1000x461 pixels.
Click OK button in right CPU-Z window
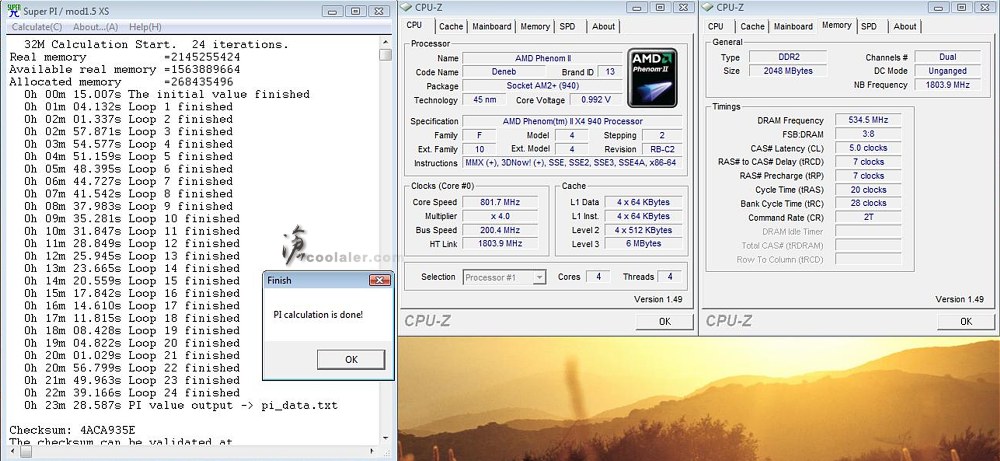(x=966, y=321)
